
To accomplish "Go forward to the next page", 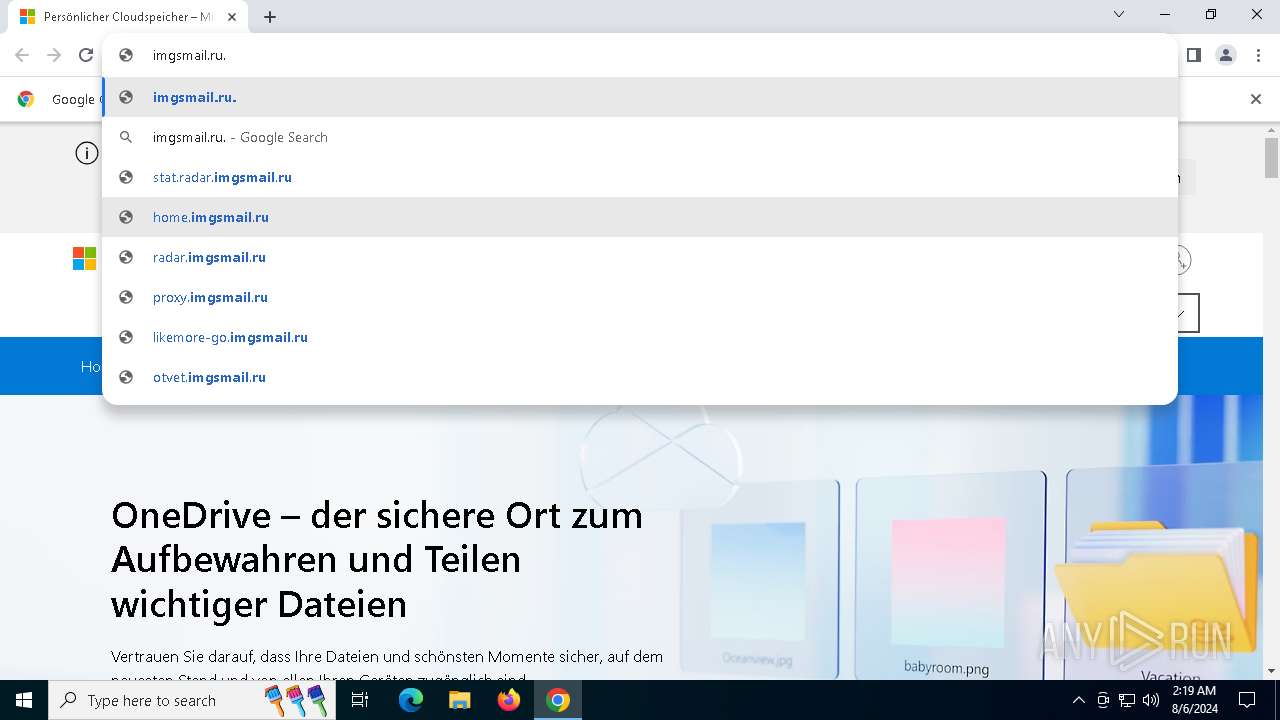I will tap(54, 55).
